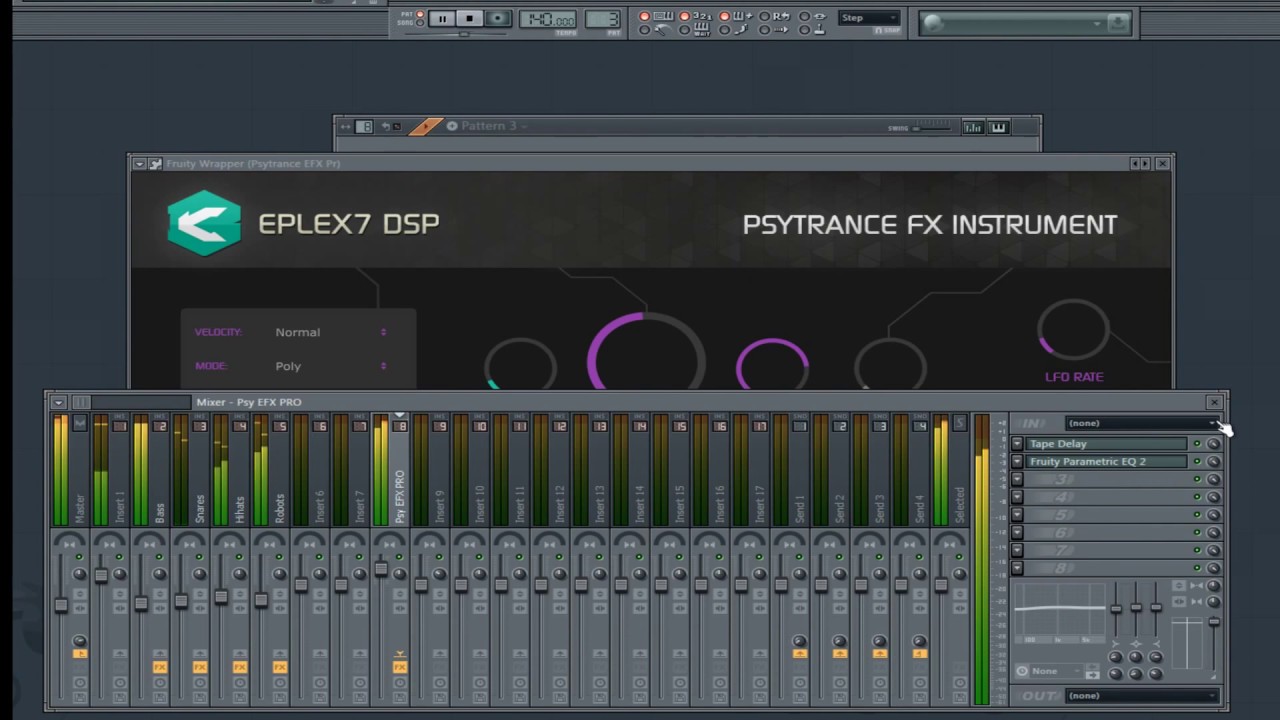This screenshot has width=1280, height=720.
Task: Select empty effect slot 5
Action: (x=1107, y=515)
